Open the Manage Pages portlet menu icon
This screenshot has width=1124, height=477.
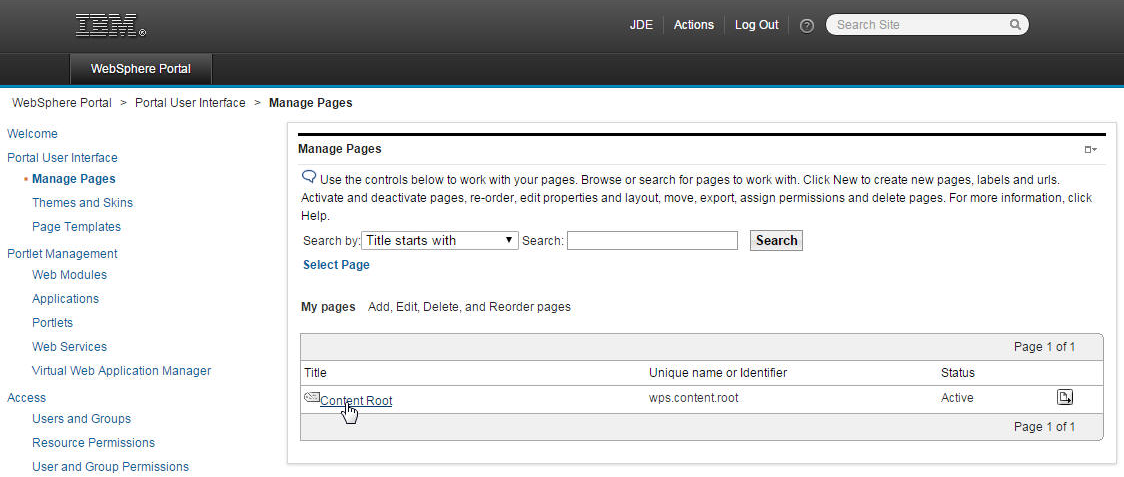click(x=1090, y=149)
